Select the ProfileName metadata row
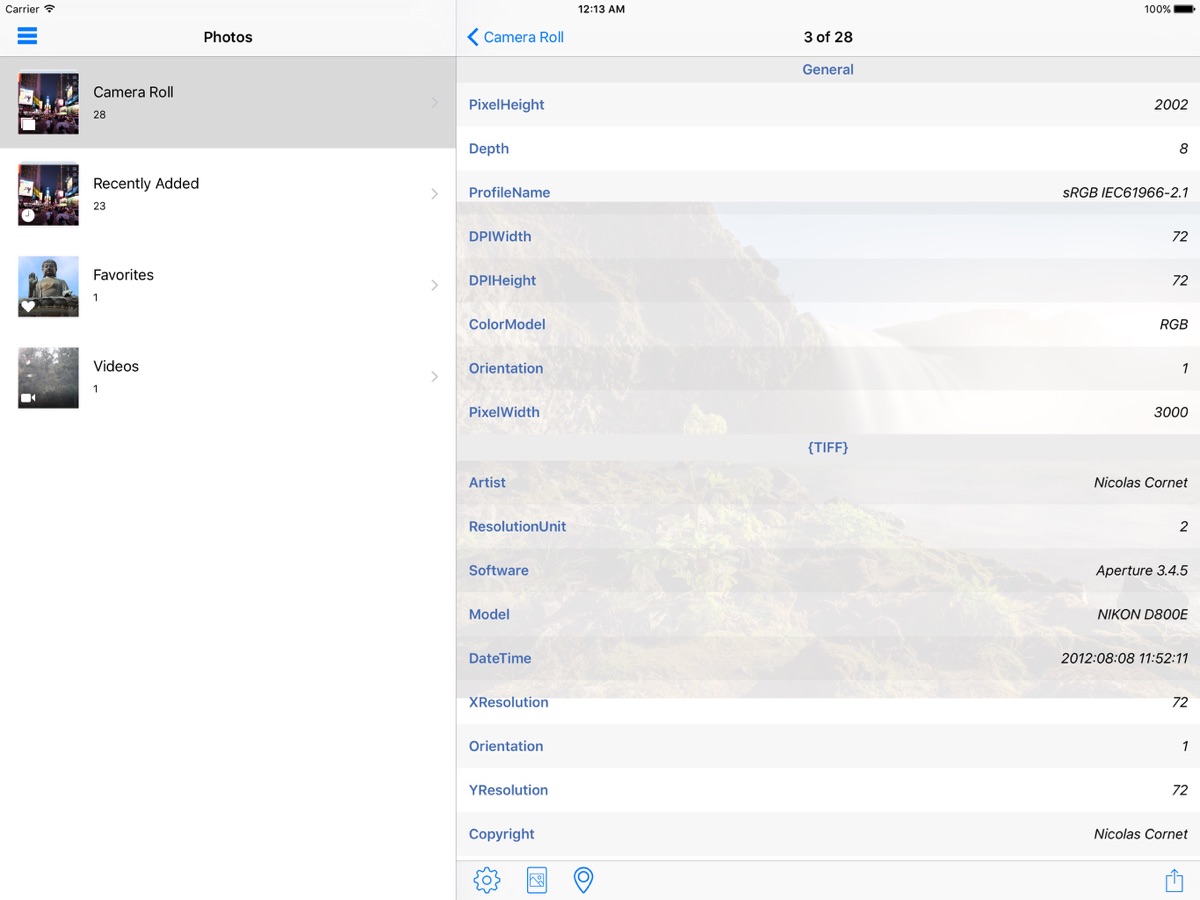The height and width of the screenshot is (900, 1200). click(828, 192)
